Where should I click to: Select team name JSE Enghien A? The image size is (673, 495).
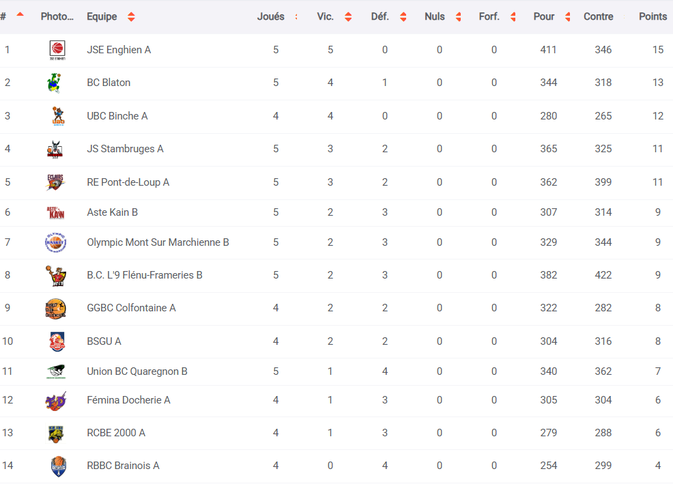tap(119, 50)
